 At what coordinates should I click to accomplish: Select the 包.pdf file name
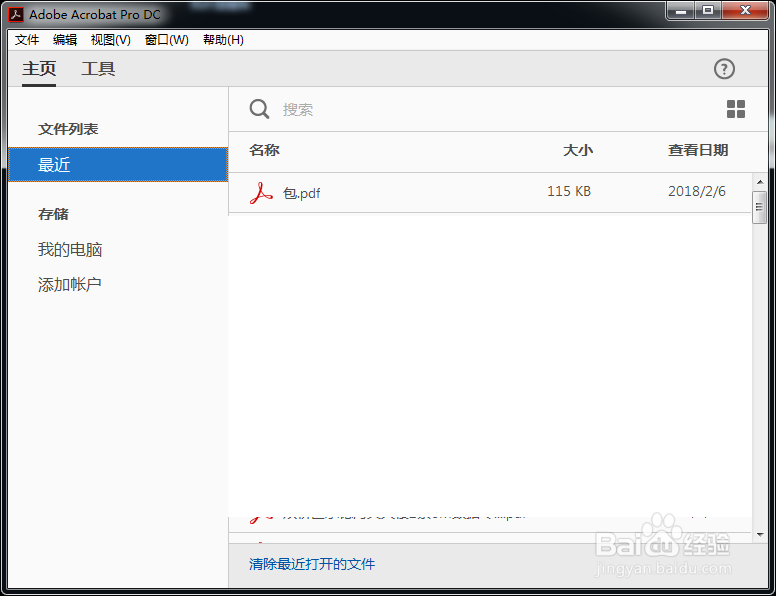coord(301,193)
